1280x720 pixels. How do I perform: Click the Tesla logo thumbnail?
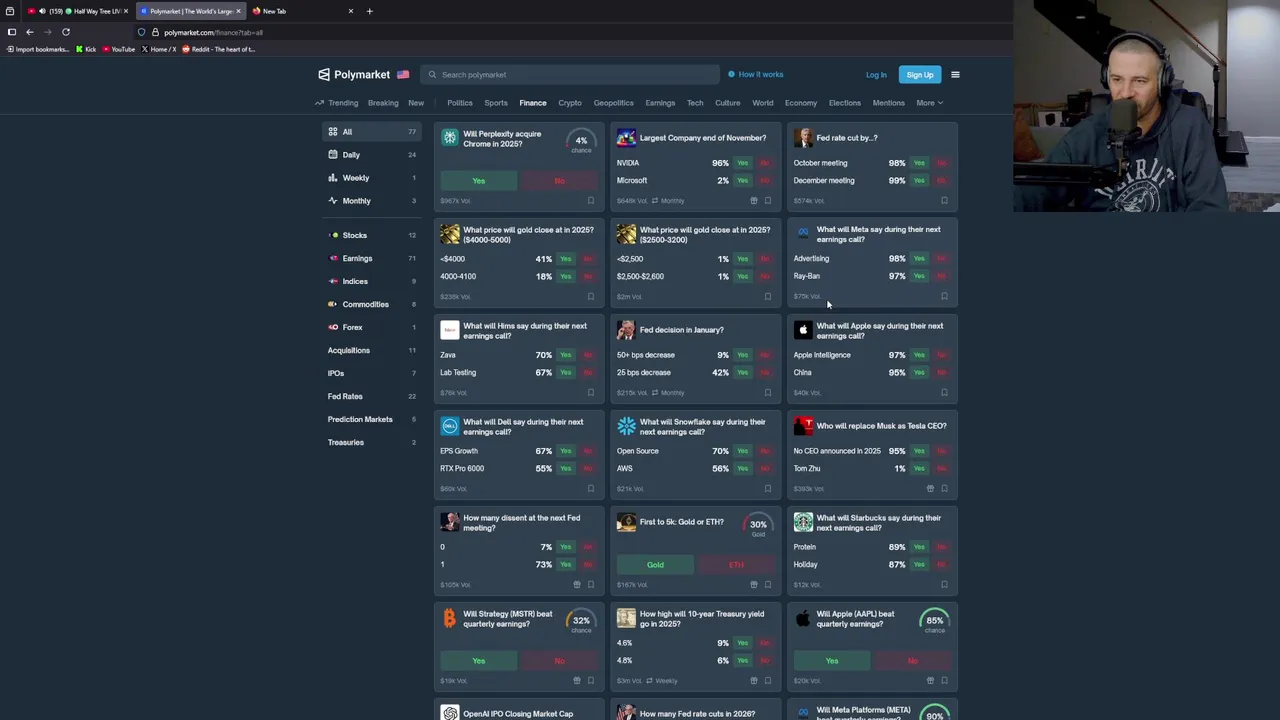click(803, 426)
